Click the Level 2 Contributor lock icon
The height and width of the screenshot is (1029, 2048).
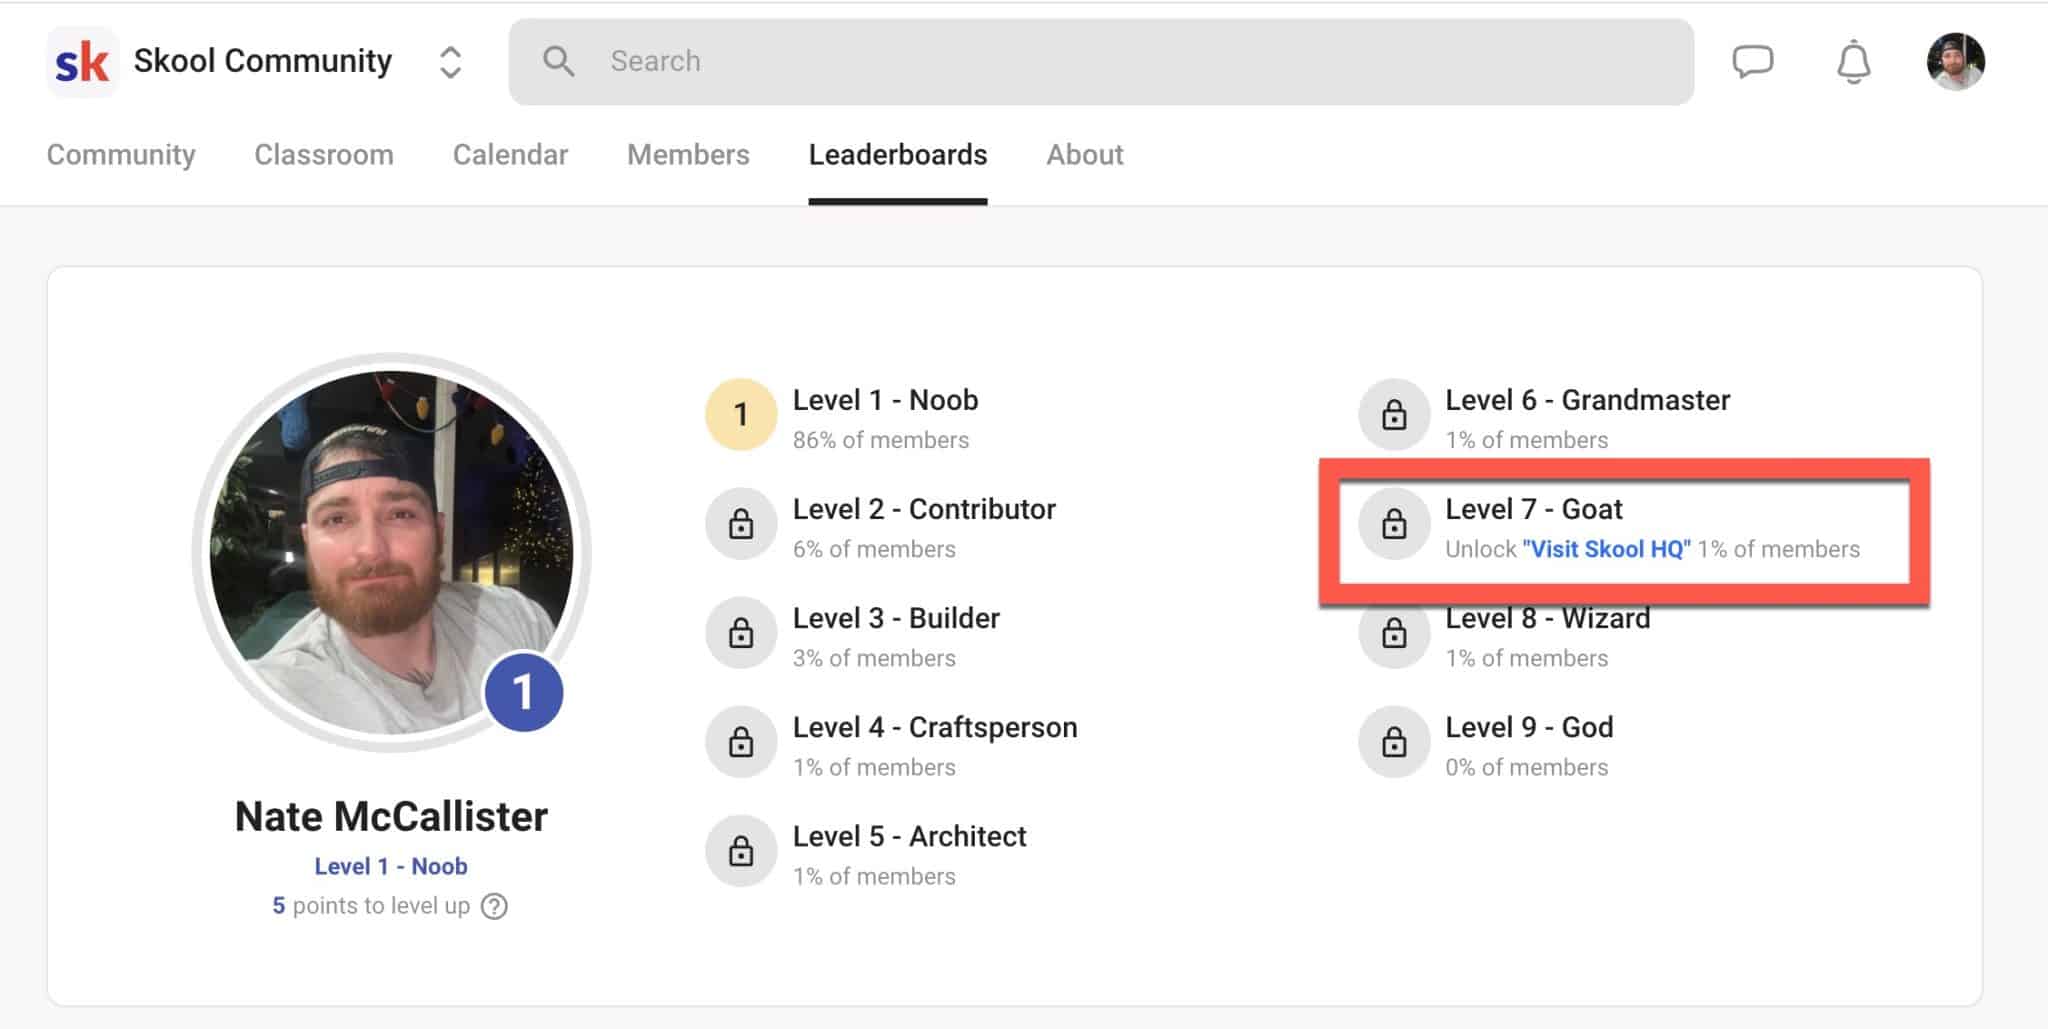click(741, 524)
